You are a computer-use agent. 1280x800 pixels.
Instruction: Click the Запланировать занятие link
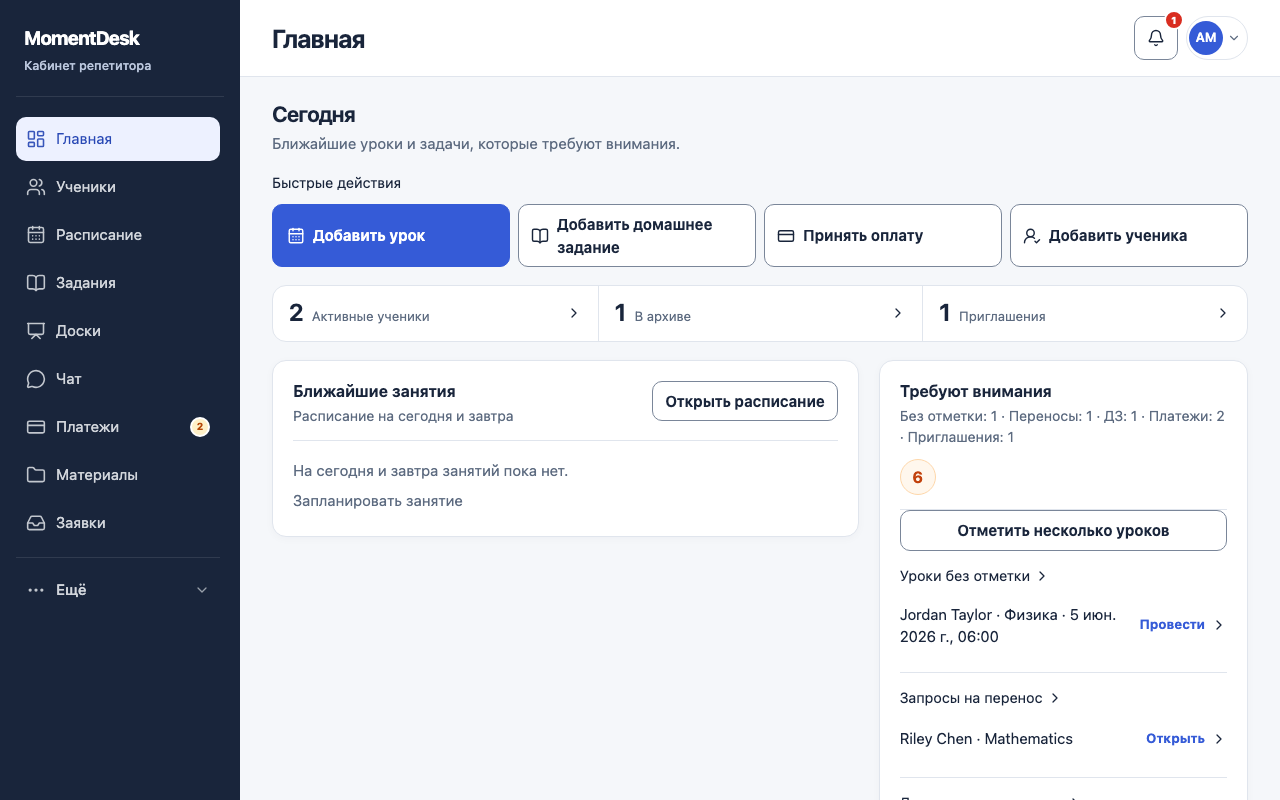pos(378,501)
